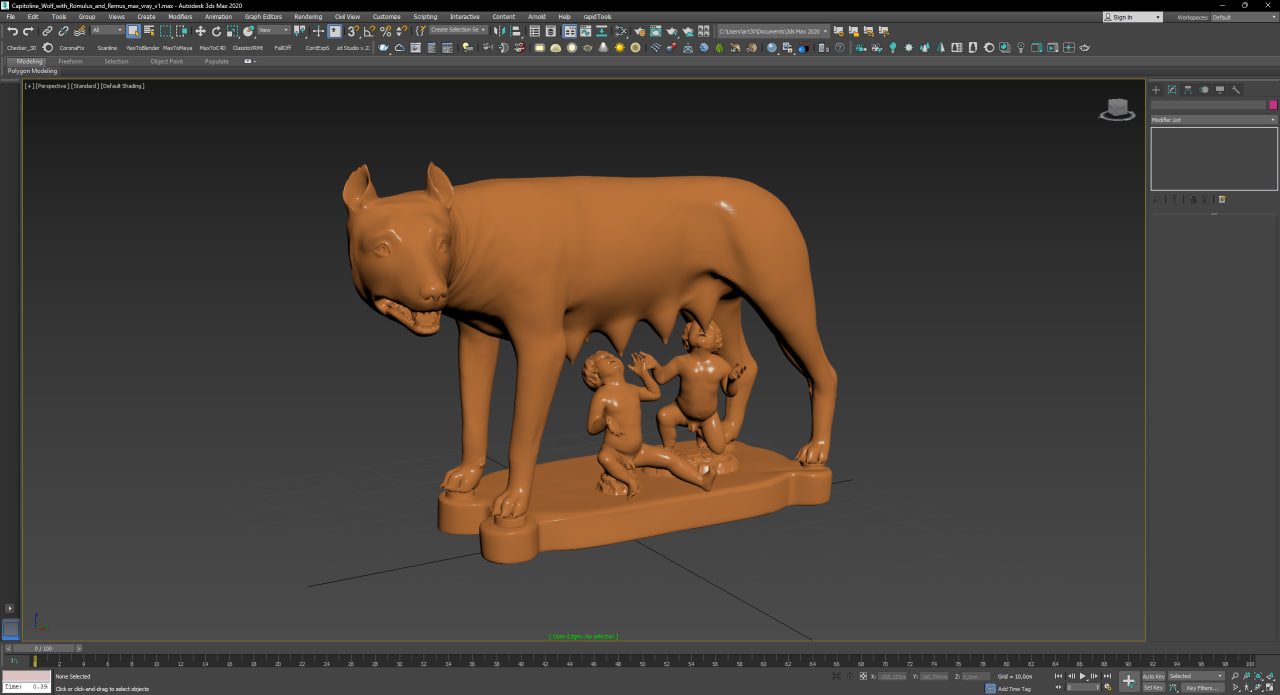The height and width of the screenshot is (695, 1280).
Task: Activate the Select and Move tool
Action: (200, 31)
